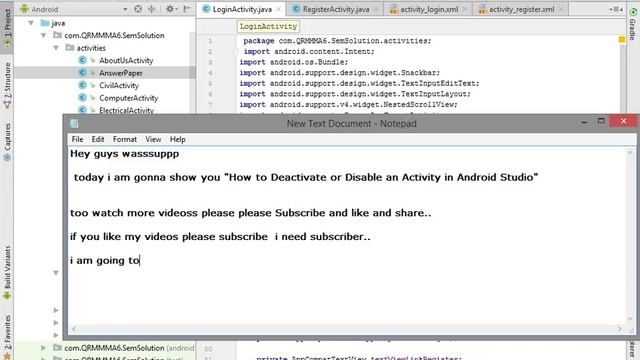Screen dimensions: 640x360
Task: Open Notepad Format menu
Action: 124,140
